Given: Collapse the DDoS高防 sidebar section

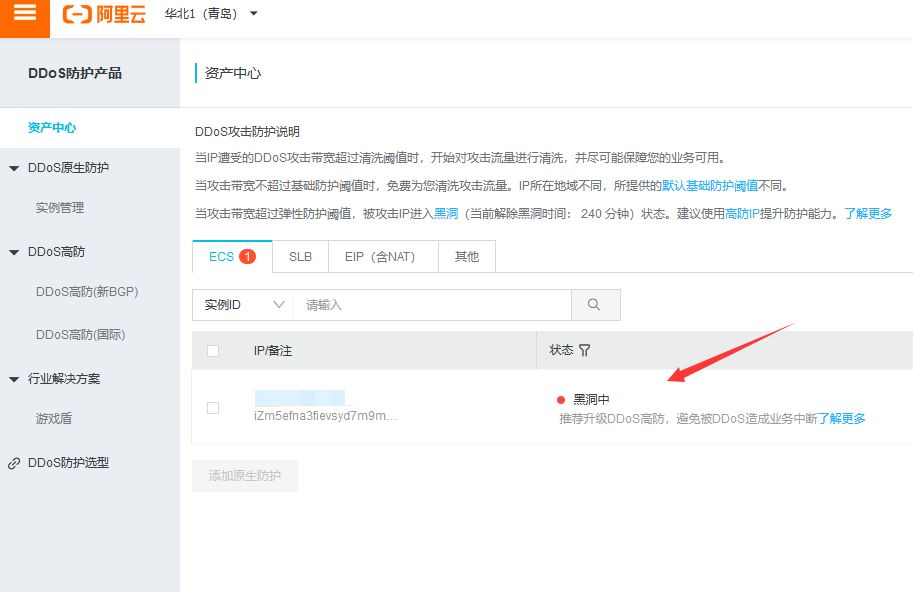Looking at the screenshot, I should (x=14, y=253).
